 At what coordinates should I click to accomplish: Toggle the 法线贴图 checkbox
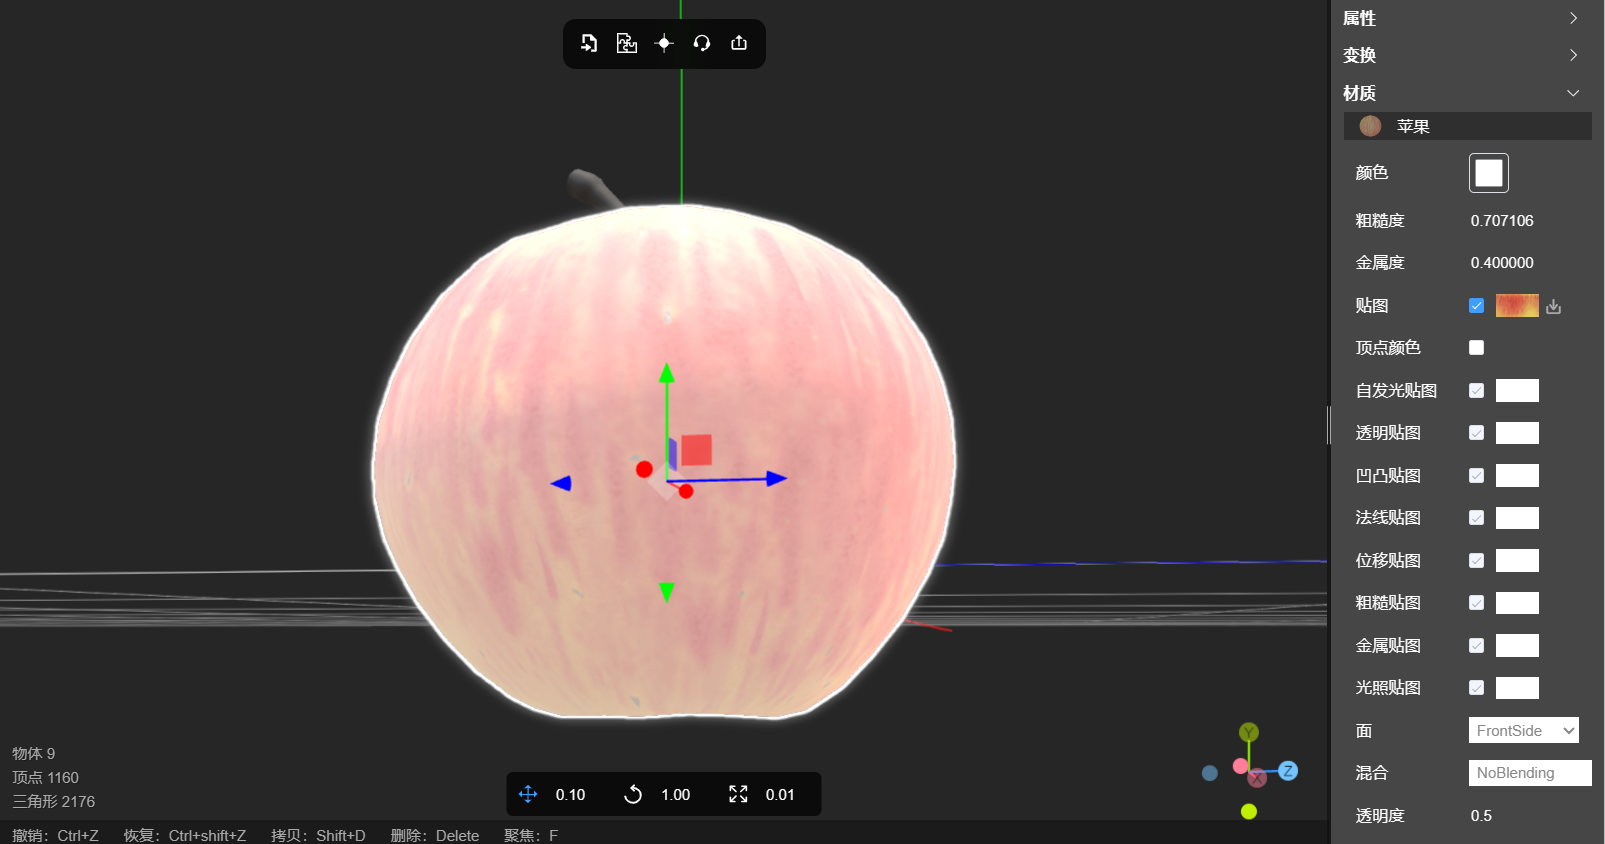click(1476, 518)
